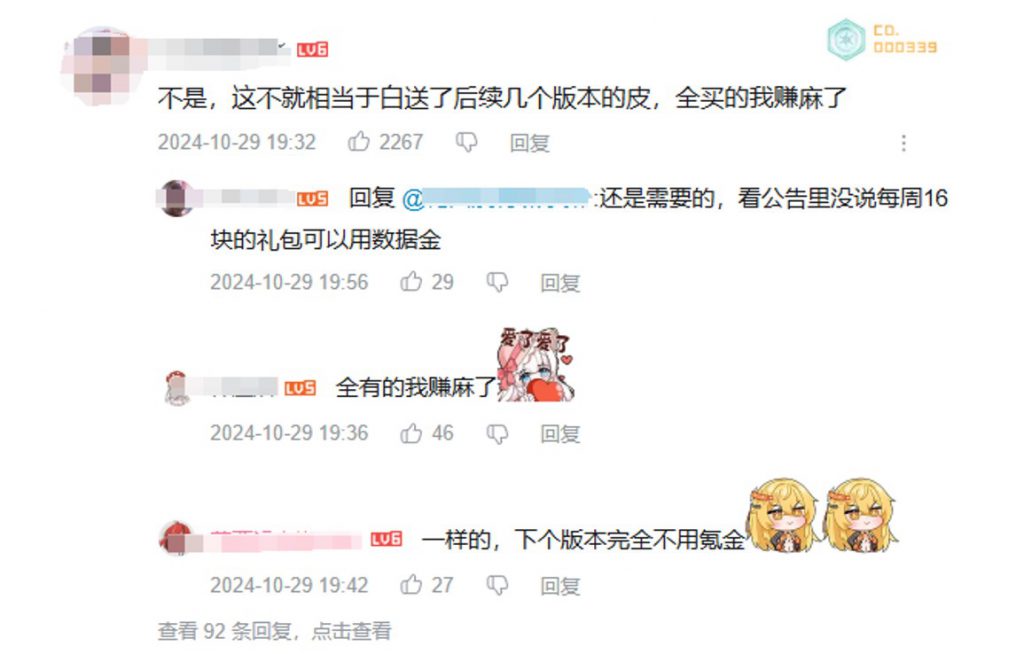Screen dimensions: 1024x654
Task: Open avatar of the 19:56 LV5 replier
Action: click(x=176, y=198)
